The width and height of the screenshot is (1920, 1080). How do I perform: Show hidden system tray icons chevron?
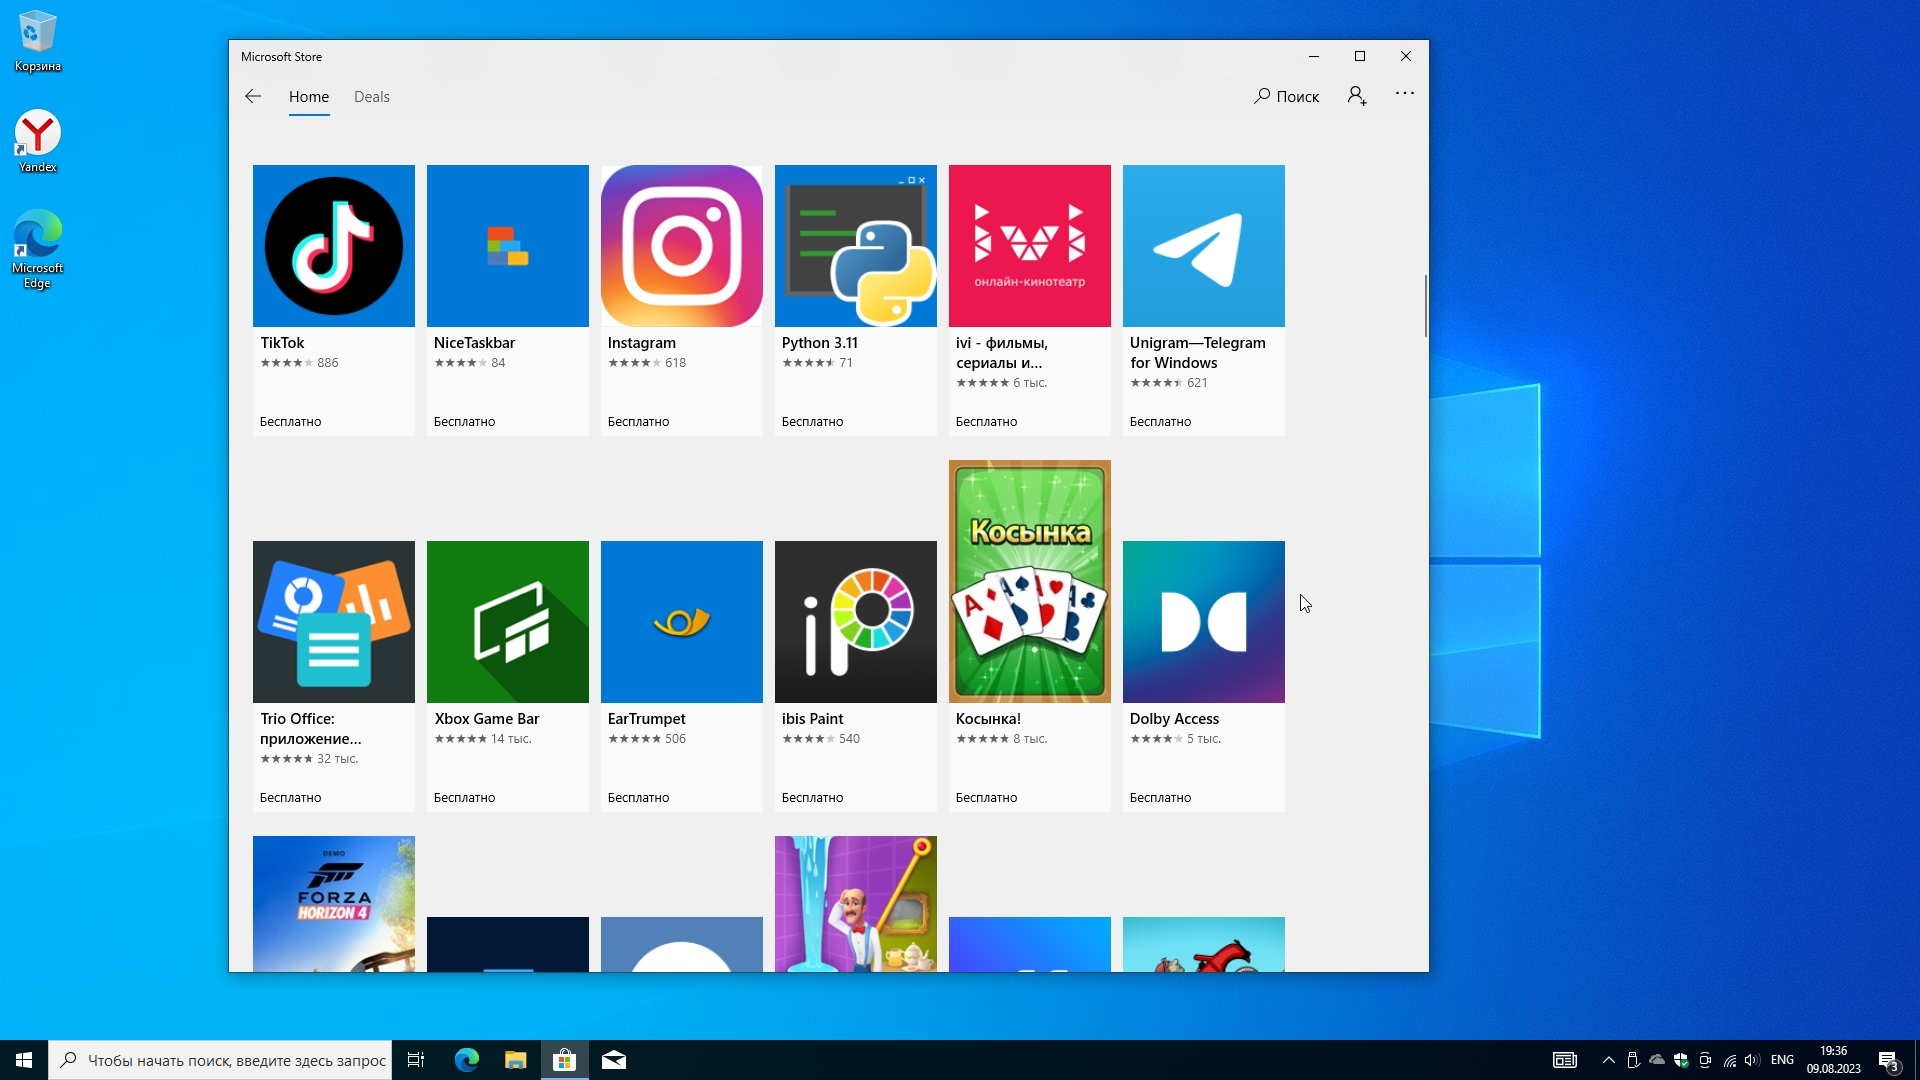(x=1608, y=1060)
